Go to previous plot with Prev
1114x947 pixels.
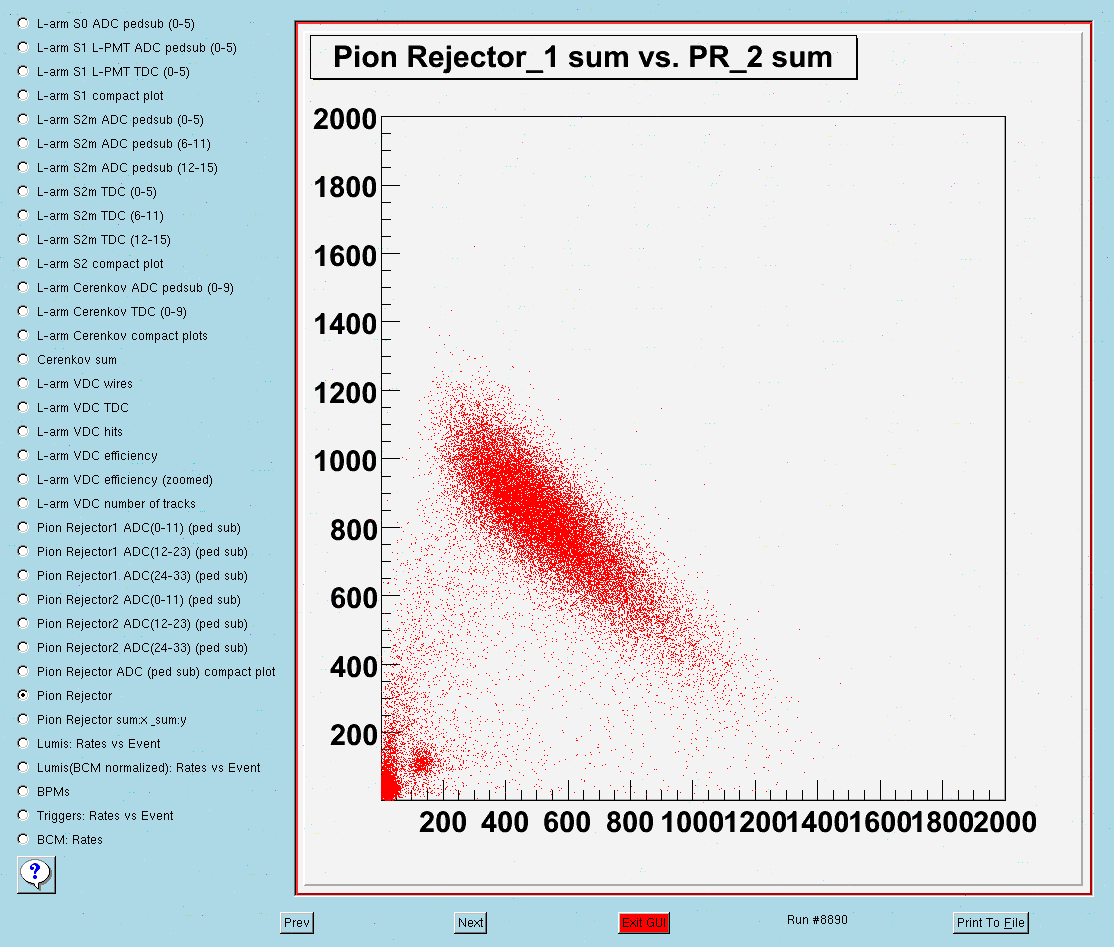pyautogui.click(x=297, y=923)
